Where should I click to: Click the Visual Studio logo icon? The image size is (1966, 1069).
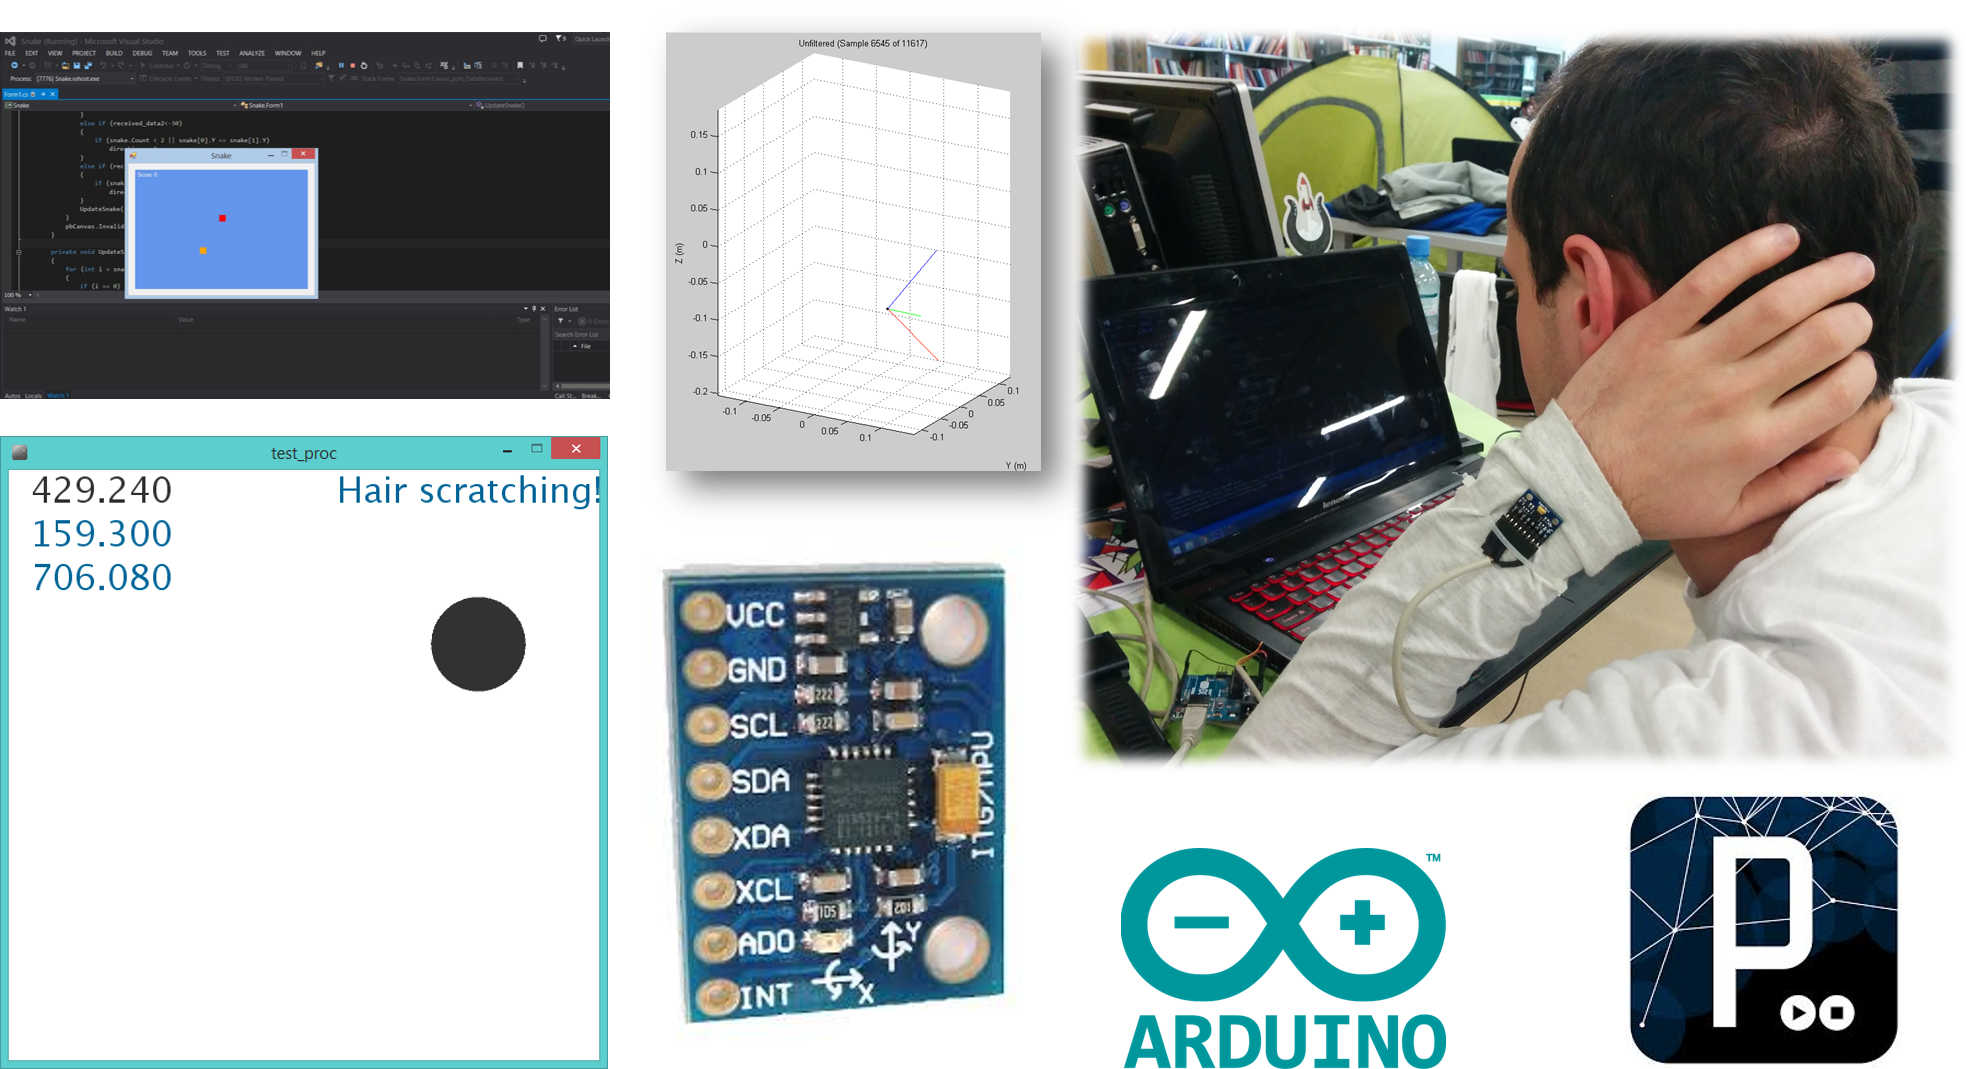(x=10, y=41)
